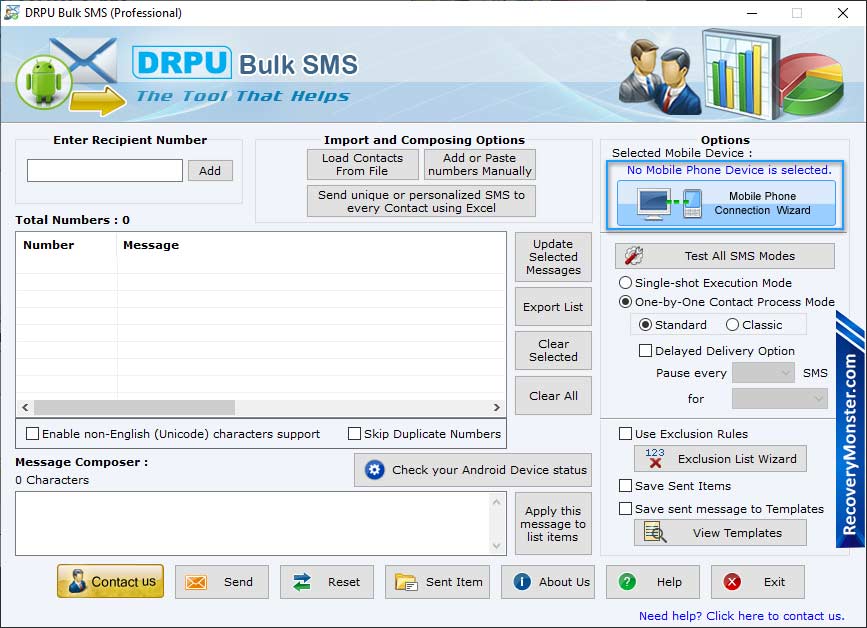
Task: Click the 'Total Numbers : 0' label
Action: (x=72, y=220)
